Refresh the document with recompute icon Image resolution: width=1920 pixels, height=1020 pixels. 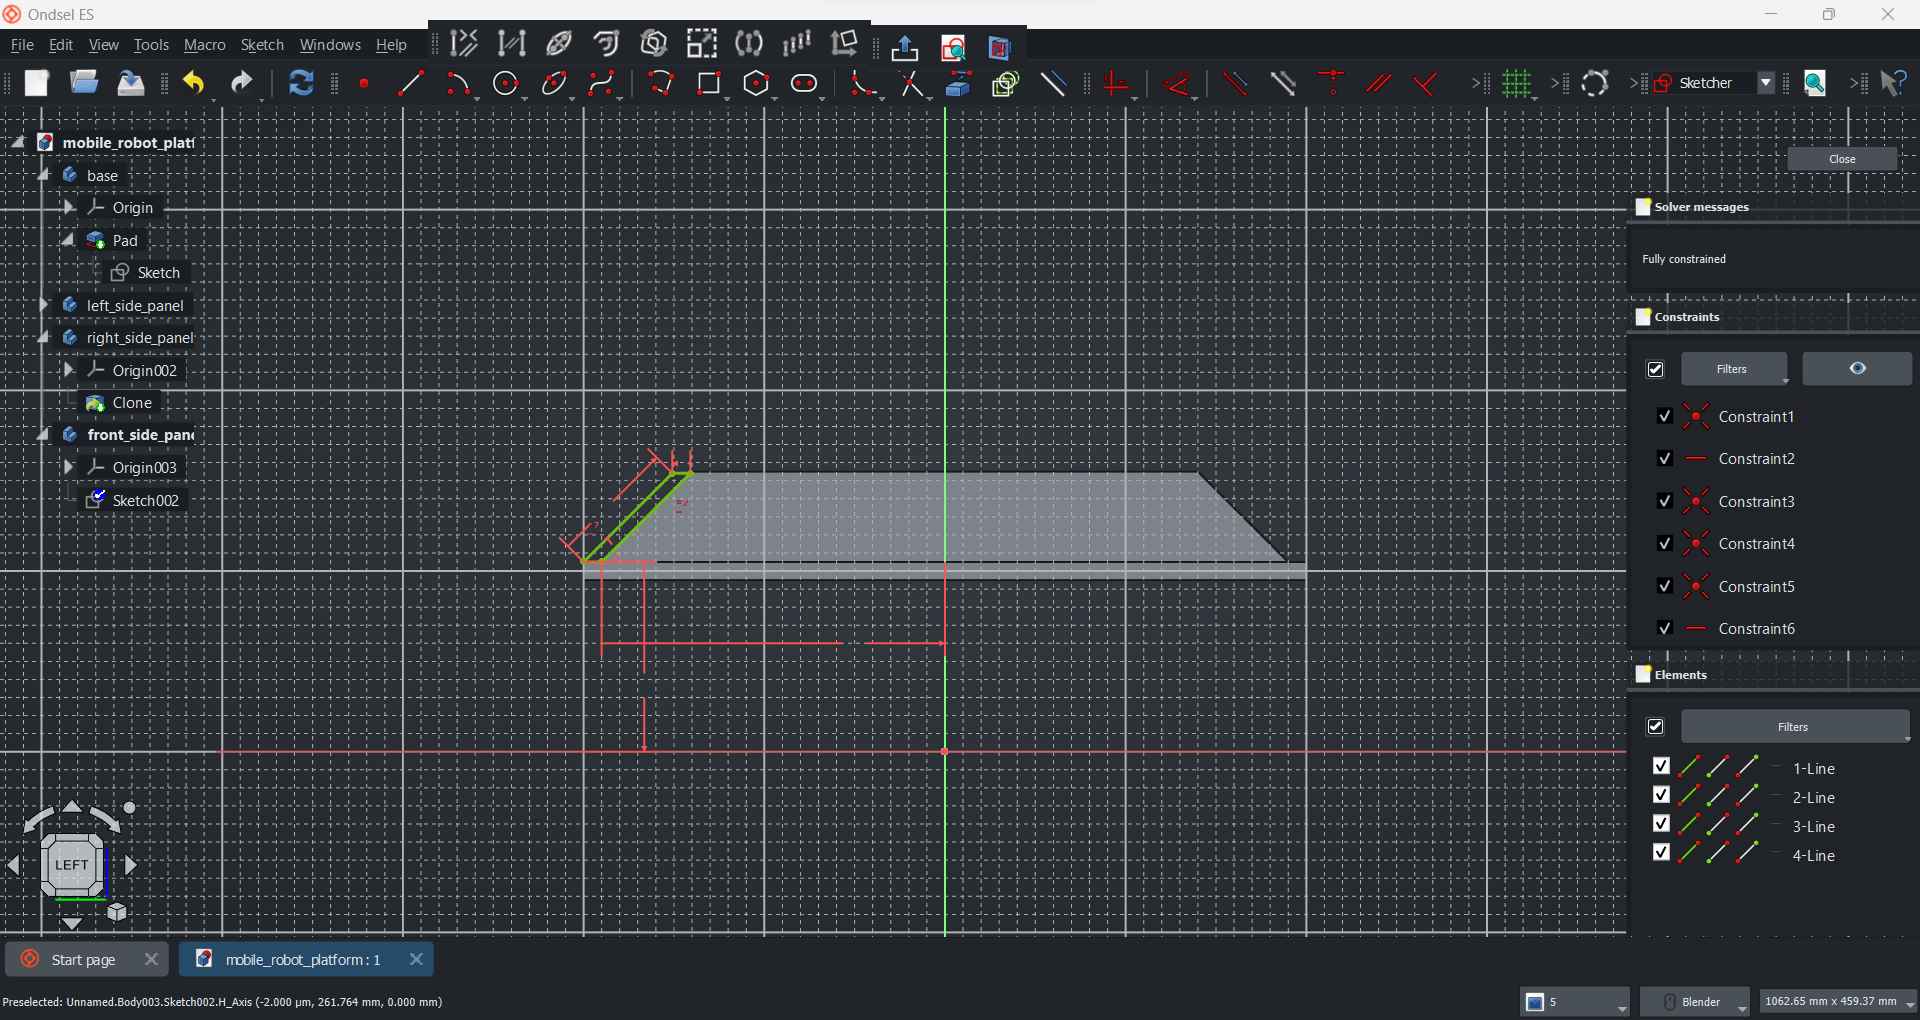coord(301,83)
